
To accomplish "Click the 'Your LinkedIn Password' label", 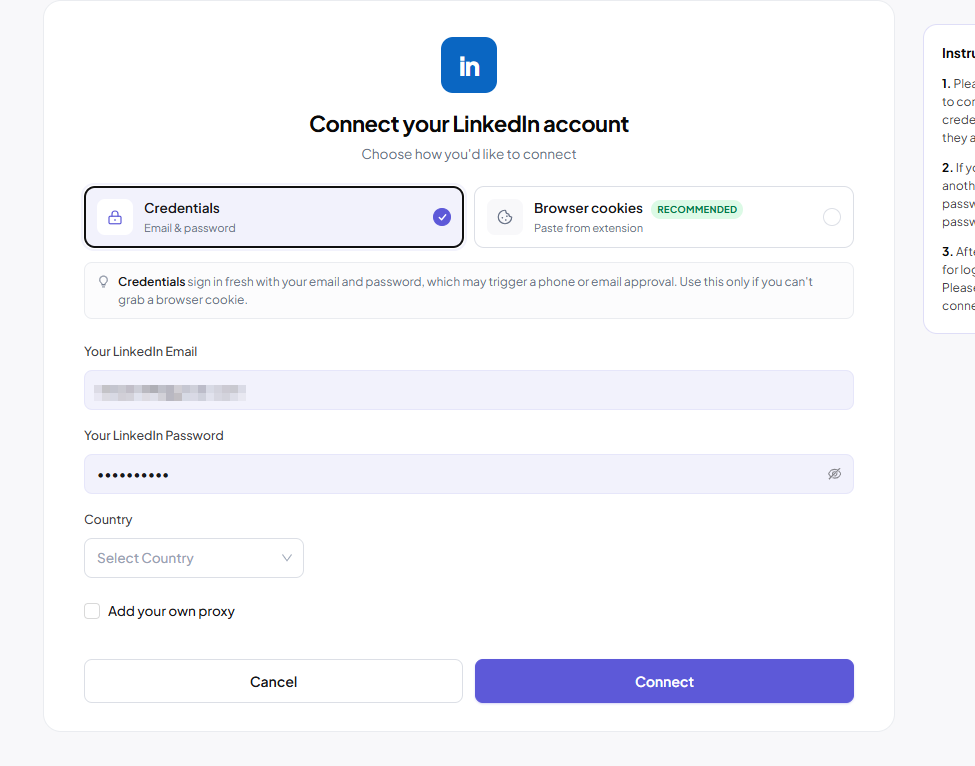I will point(154,435).
